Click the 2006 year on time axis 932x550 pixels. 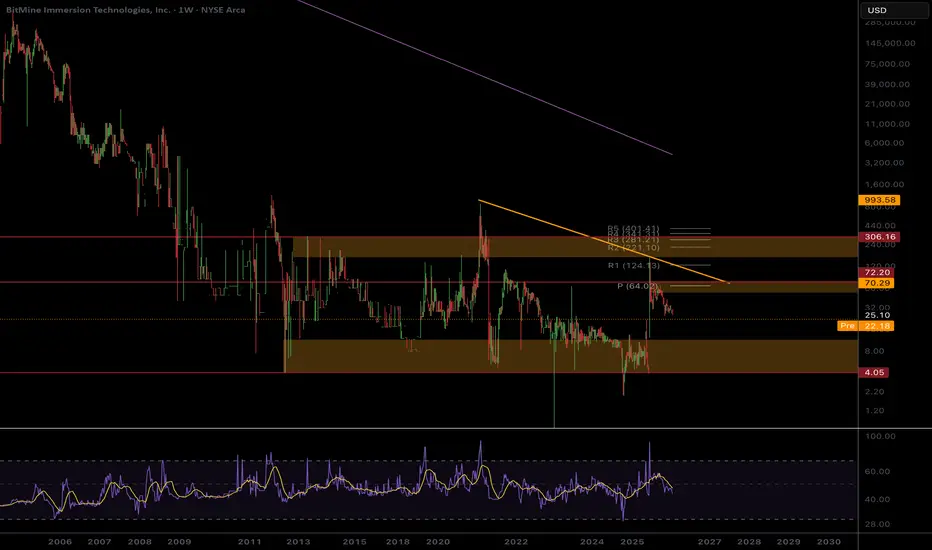click(x=60, y=542)
